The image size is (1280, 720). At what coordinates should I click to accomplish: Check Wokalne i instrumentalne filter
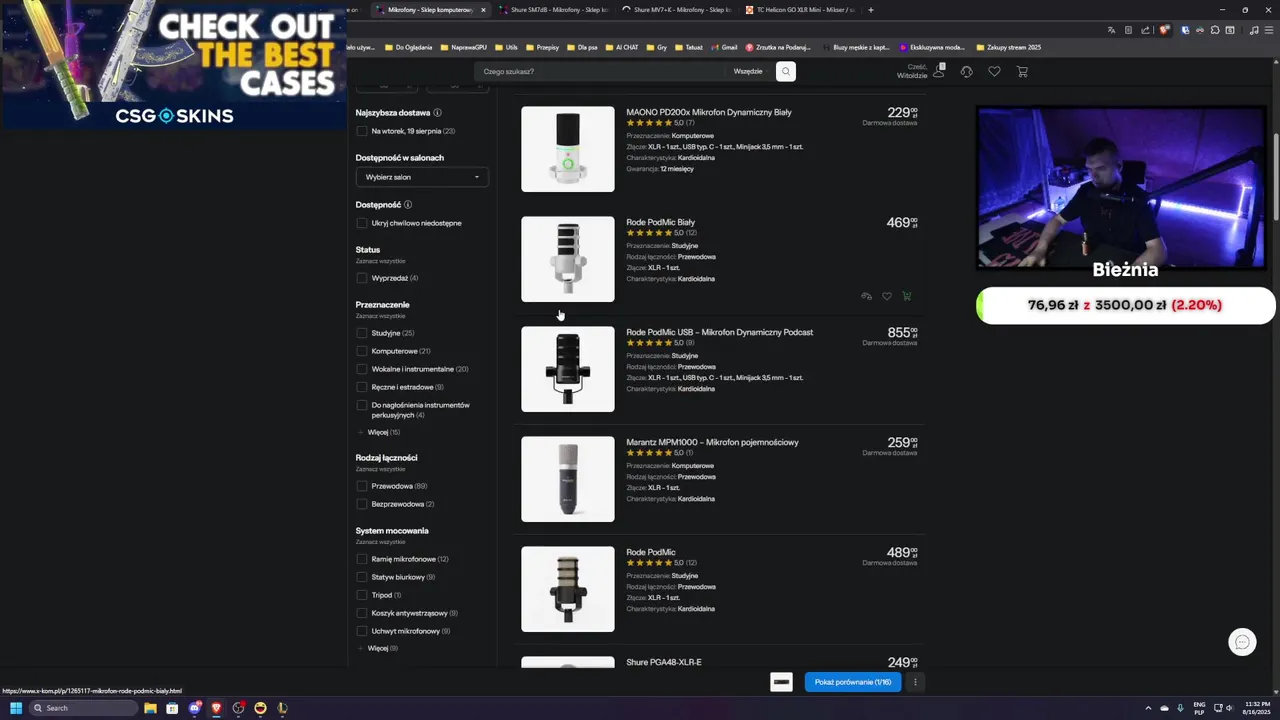click(x=362, y=369)
